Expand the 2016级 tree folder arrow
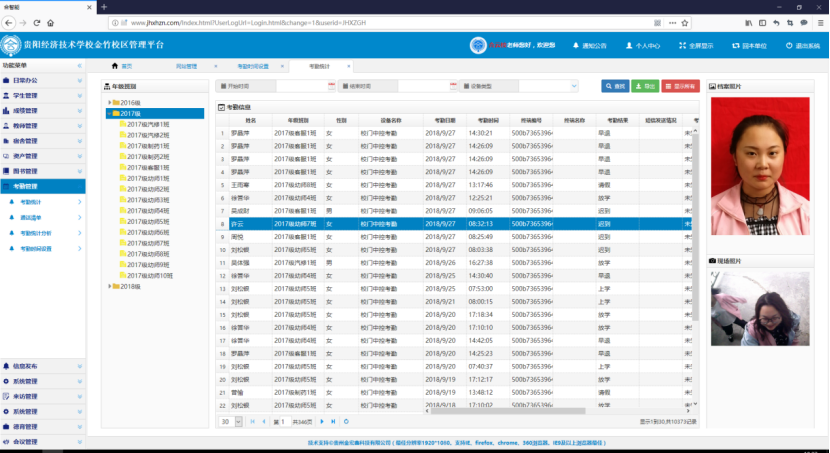The height and width of the screenshot is (453, 830). pos(110,103)
